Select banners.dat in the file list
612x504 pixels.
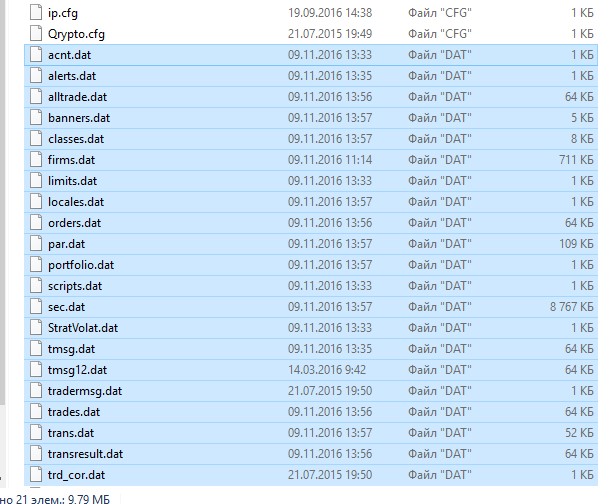77,118
